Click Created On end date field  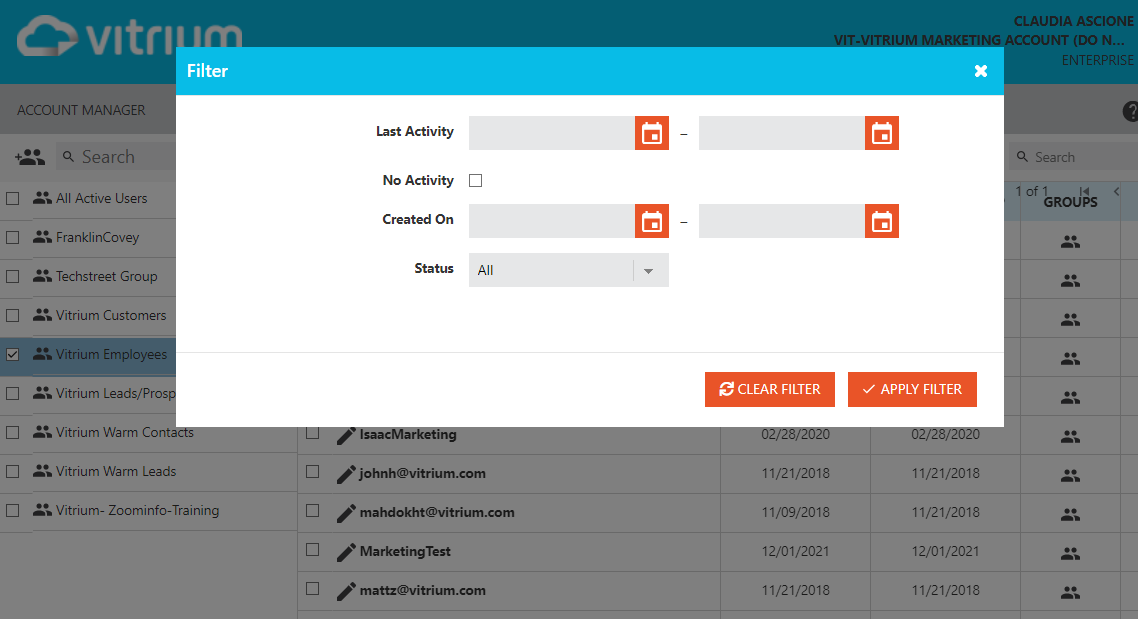click(782, 221)
